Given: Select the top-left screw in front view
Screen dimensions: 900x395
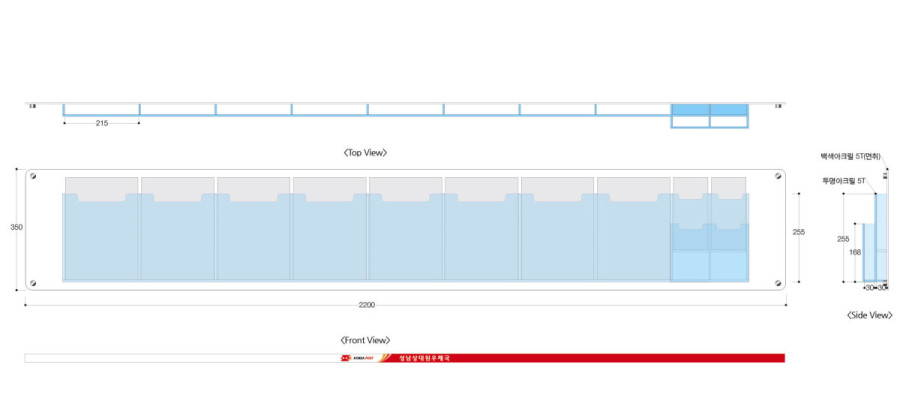Looking at the screenshot, I should coord(33,176).
